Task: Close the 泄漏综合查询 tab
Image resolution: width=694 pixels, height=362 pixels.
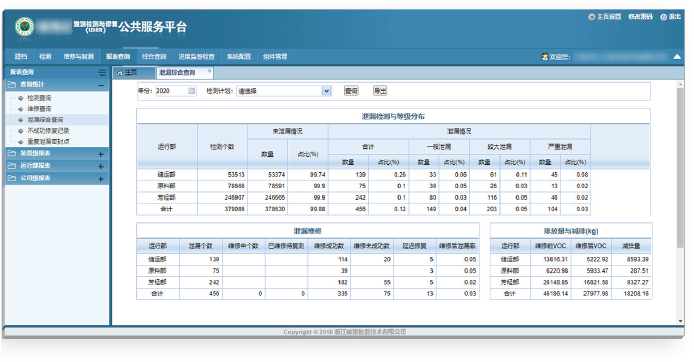Action: point(209,70)
